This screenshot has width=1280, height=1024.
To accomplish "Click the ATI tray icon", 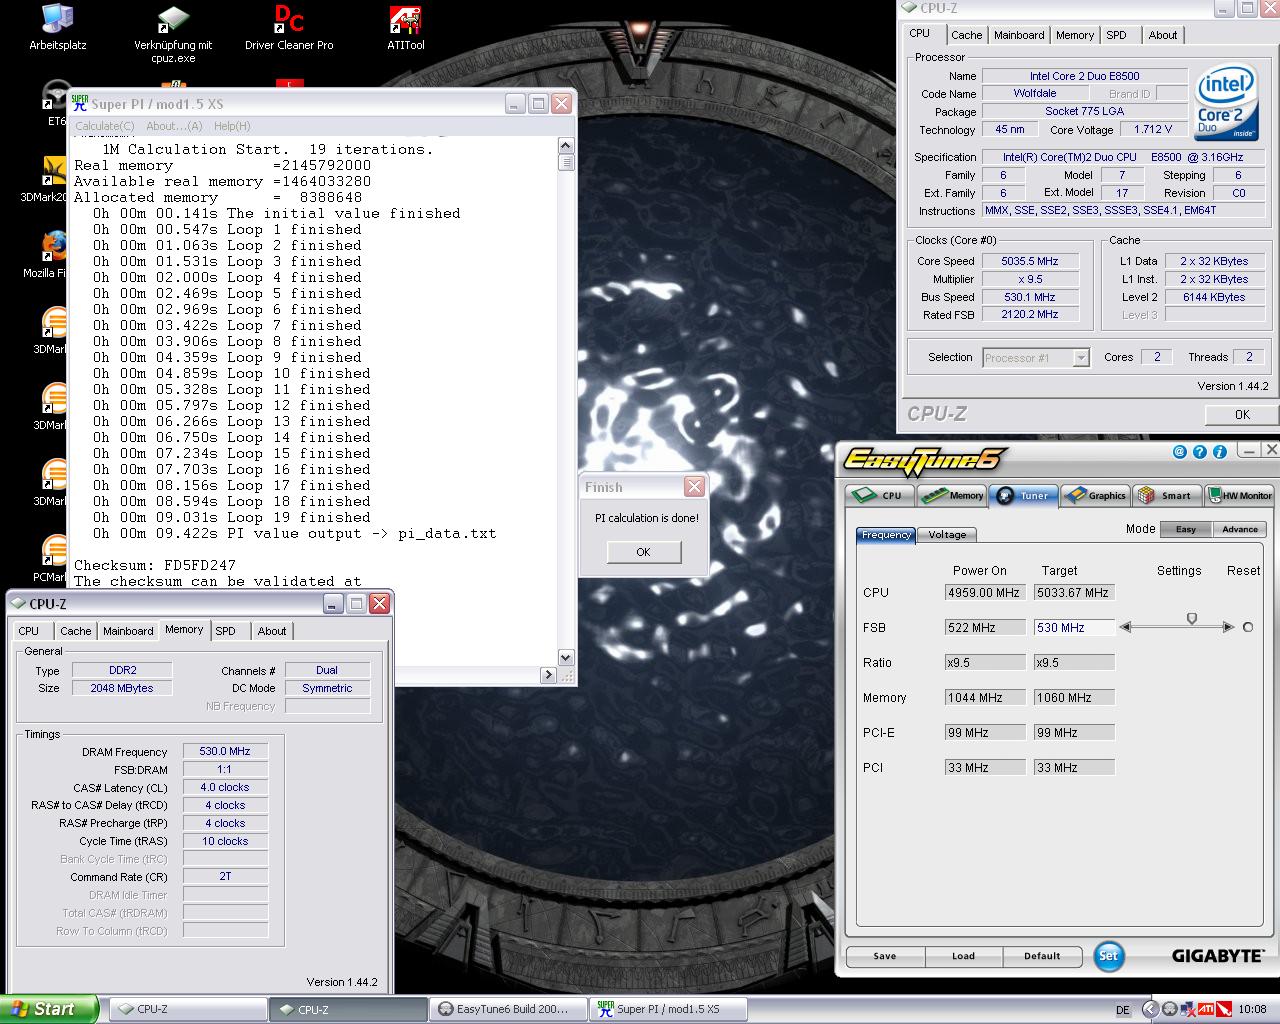I will 1207,1009.
